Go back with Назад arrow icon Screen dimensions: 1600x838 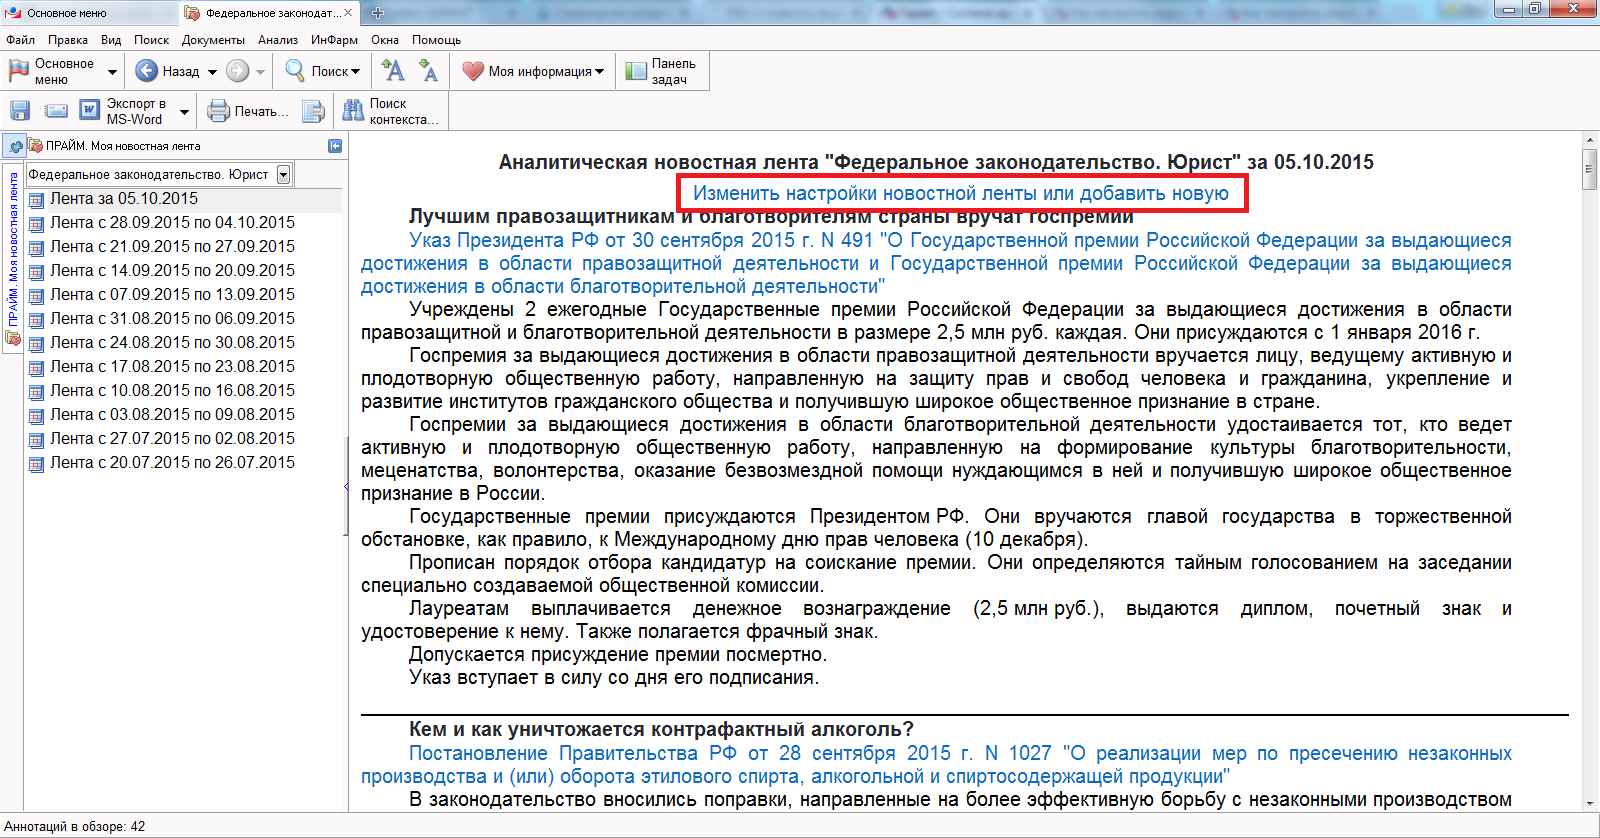[x=146, y=71]
